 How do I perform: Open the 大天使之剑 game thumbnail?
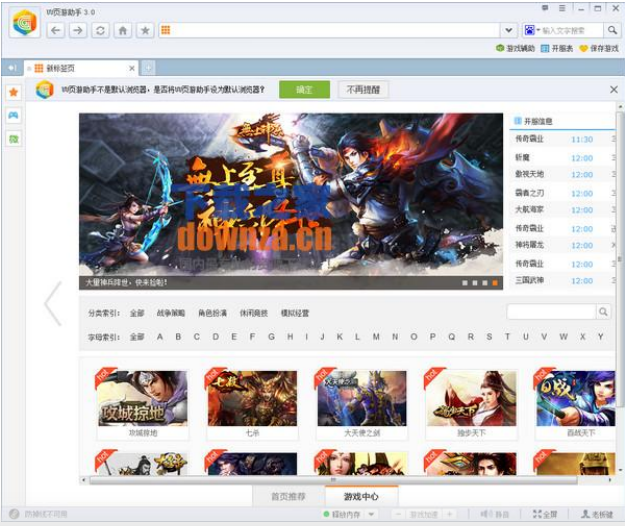pos(362,398)
